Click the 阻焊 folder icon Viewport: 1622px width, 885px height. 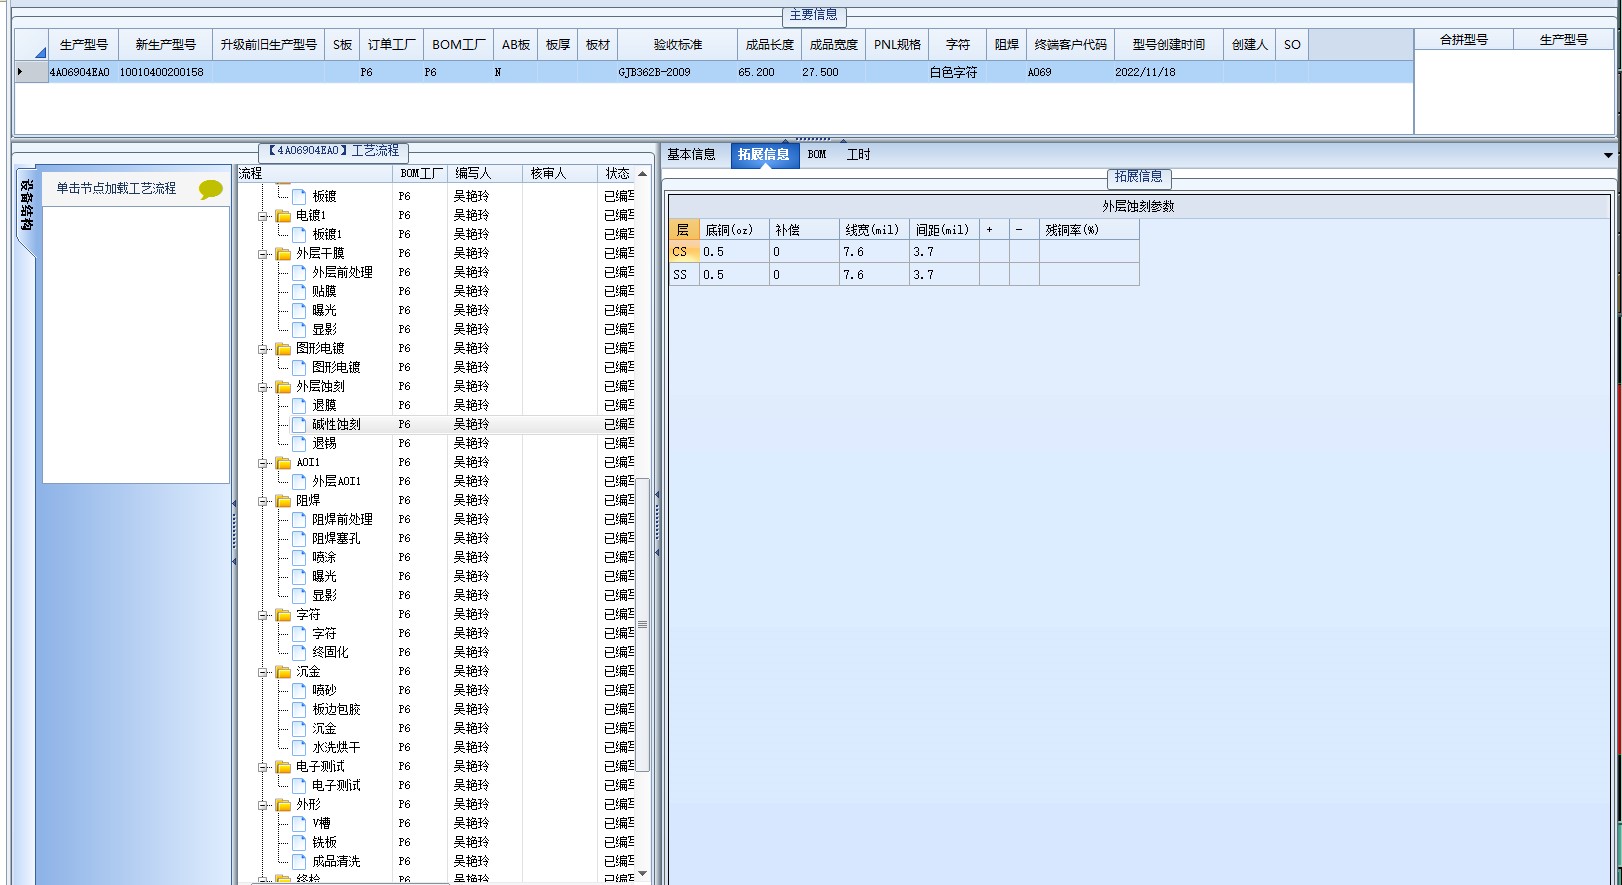pyautogui.click(x=283, y=501)
